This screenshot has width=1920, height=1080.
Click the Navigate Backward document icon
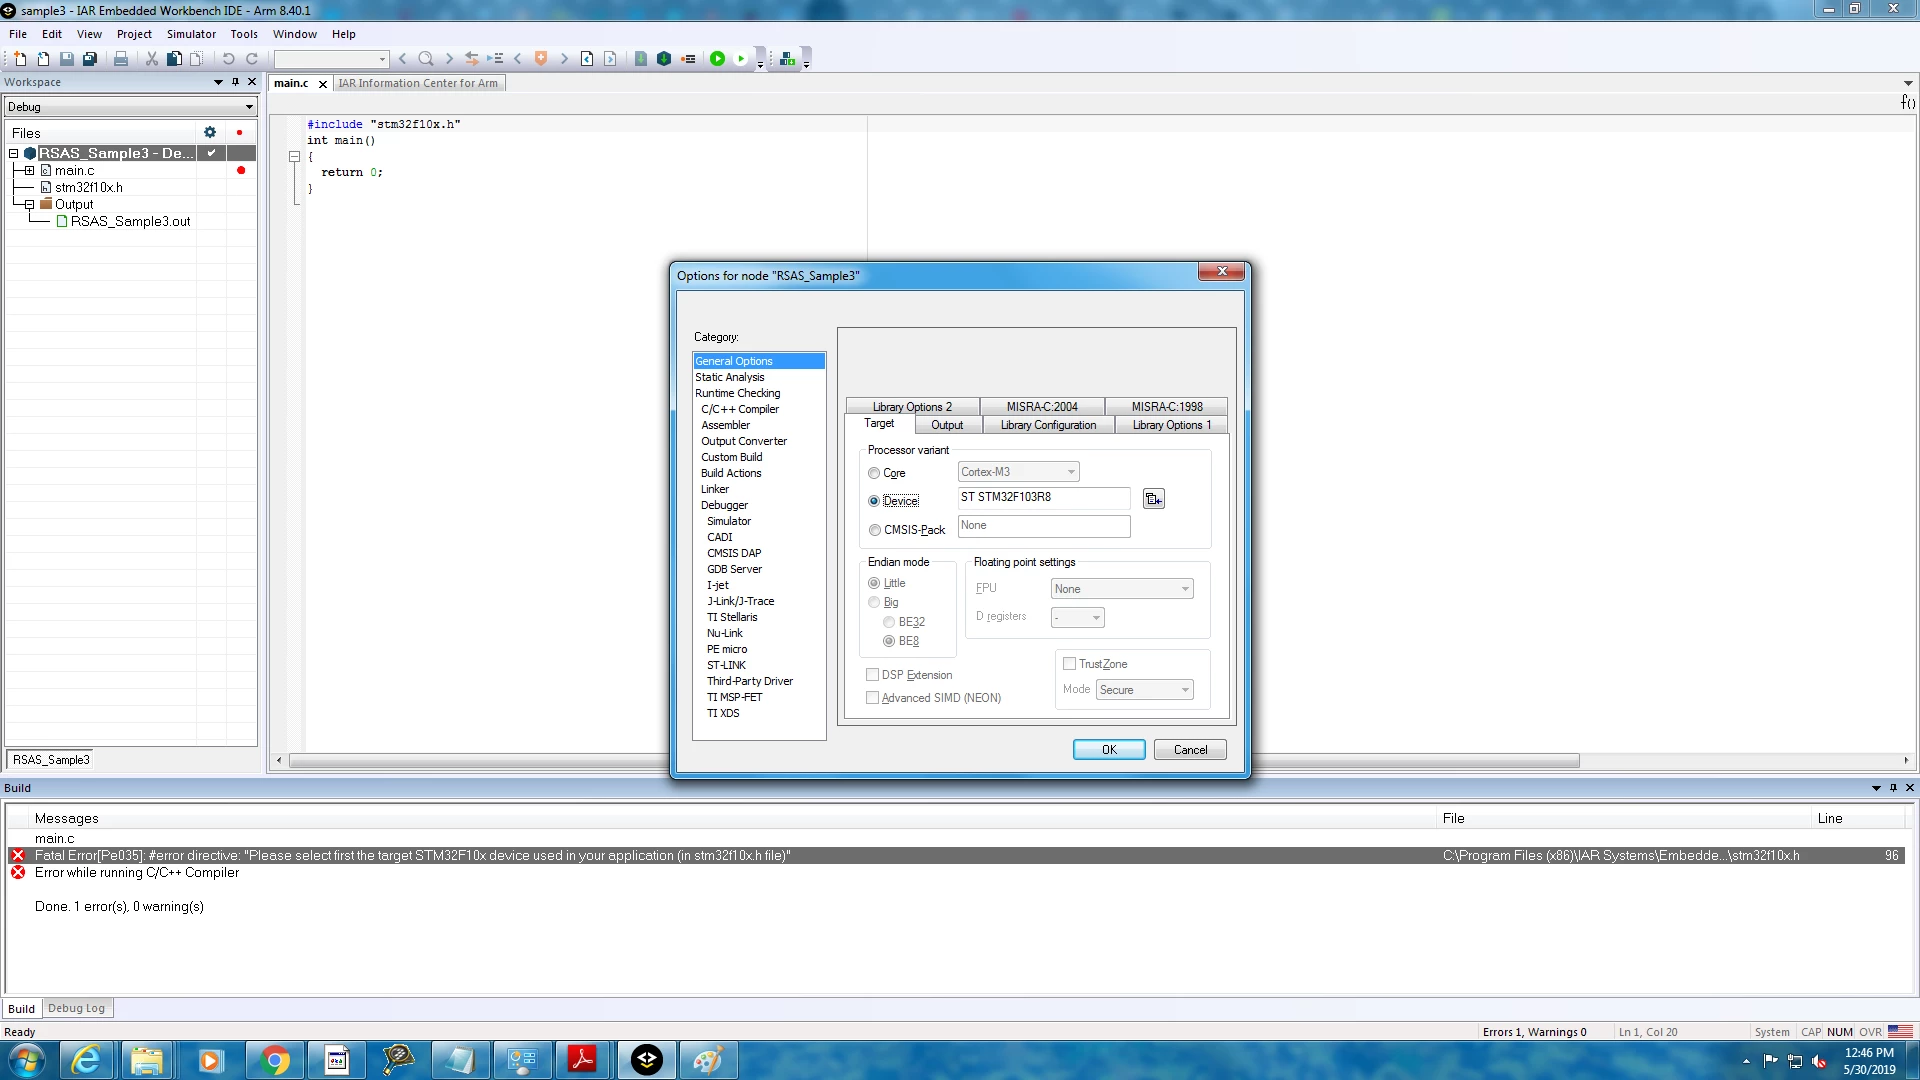587,59
